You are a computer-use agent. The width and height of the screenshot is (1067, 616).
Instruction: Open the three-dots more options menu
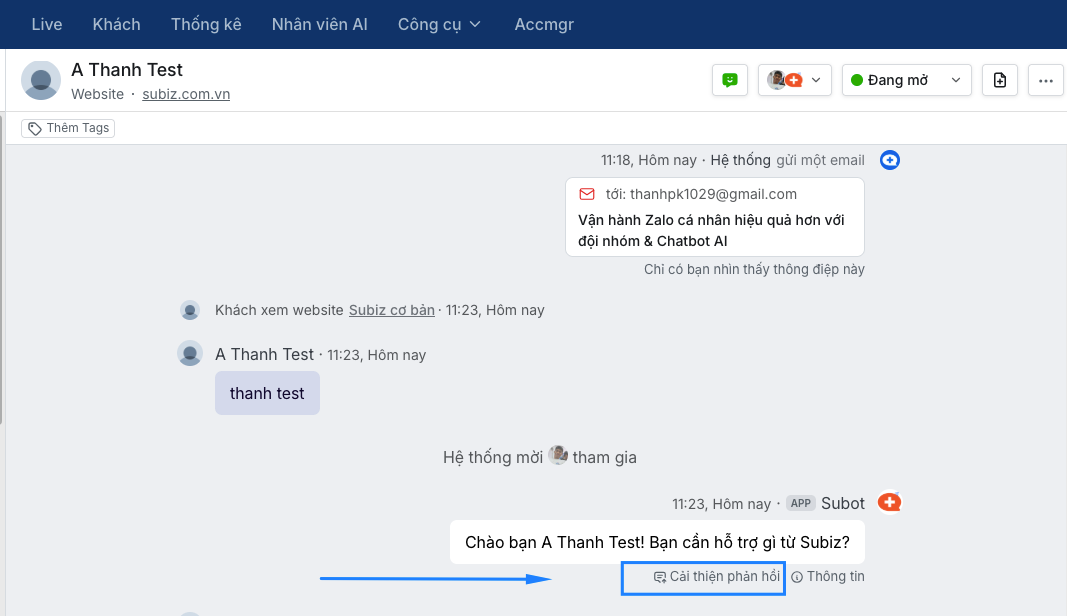pos(1046,80)
